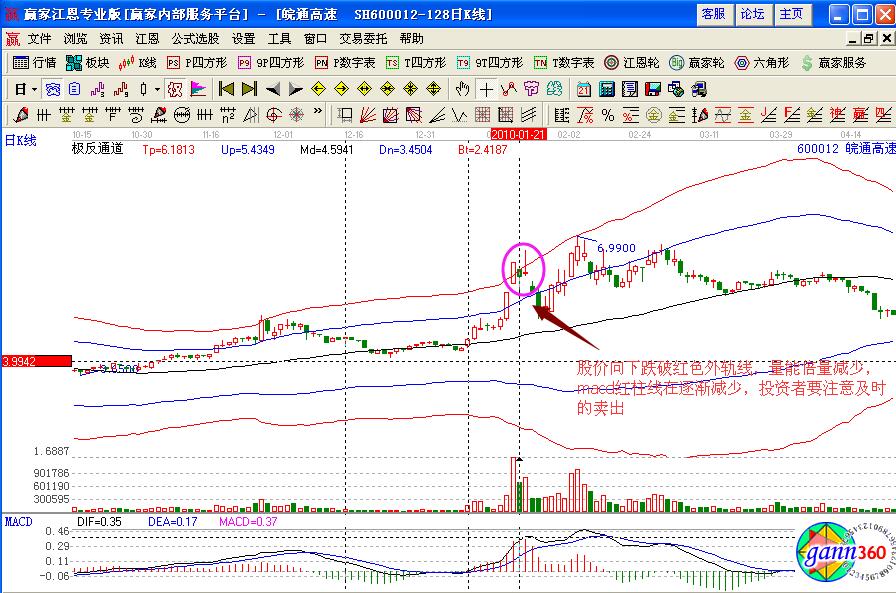This screenshot has width=896, height=593.
Task: Click the save floppy disk icon
Action: pyautogui.click(x=654, y=88)
